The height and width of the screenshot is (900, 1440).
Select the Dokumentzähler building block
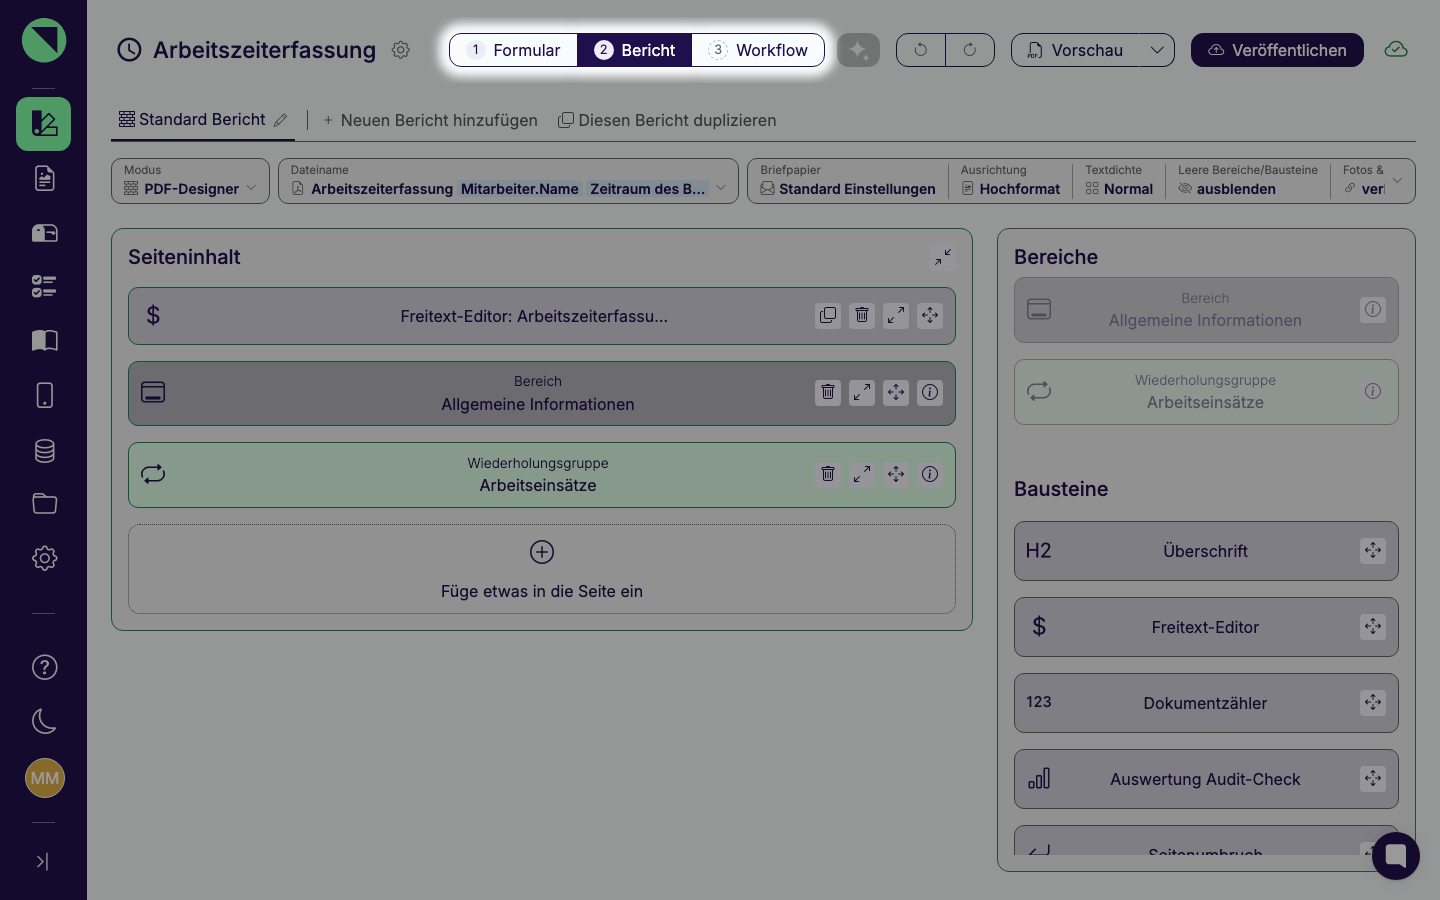(1206, 703)
